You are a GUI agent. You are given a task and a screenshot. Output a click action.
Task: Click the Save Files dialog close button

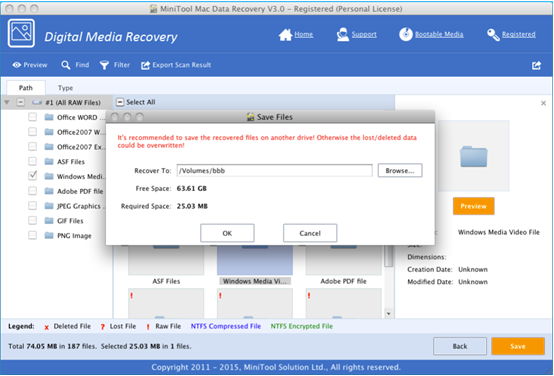tap(114, 117)
